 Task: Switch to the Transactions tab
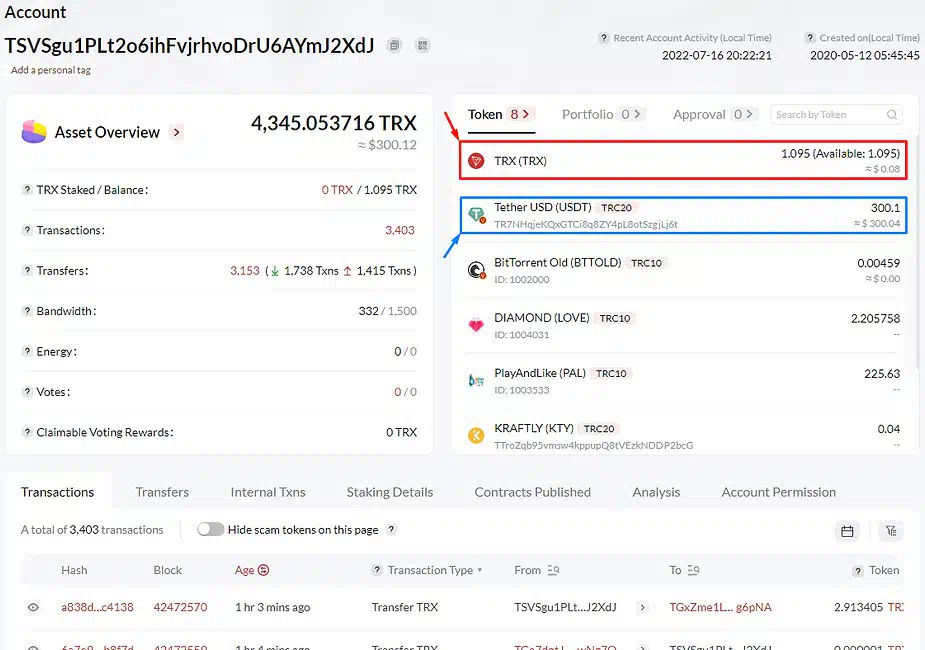pyautogui.click(x=58, y=492)
